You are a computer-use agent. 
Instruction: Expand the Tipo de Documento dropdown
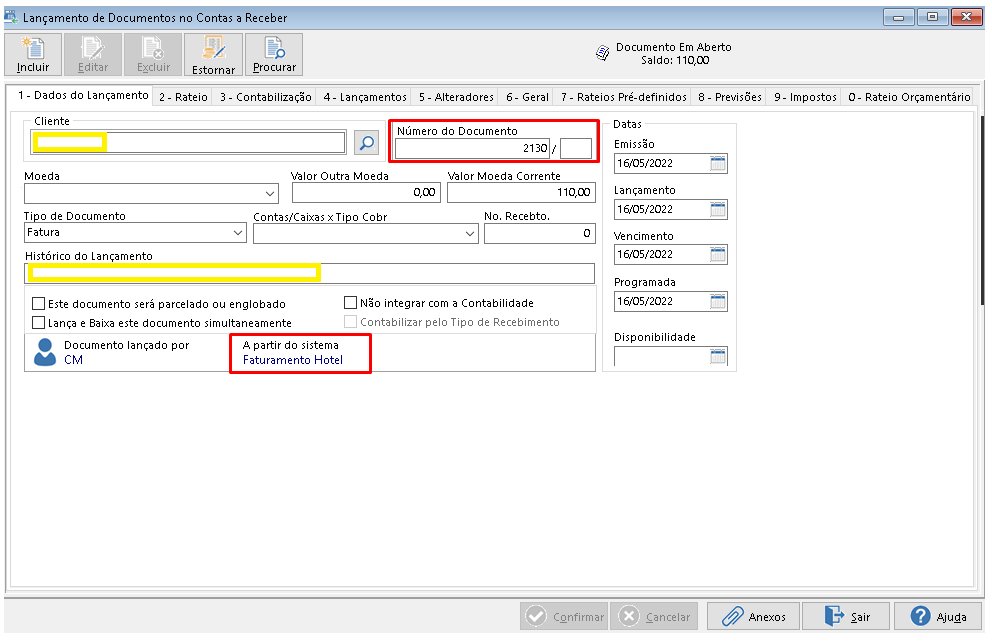point(238,233)
